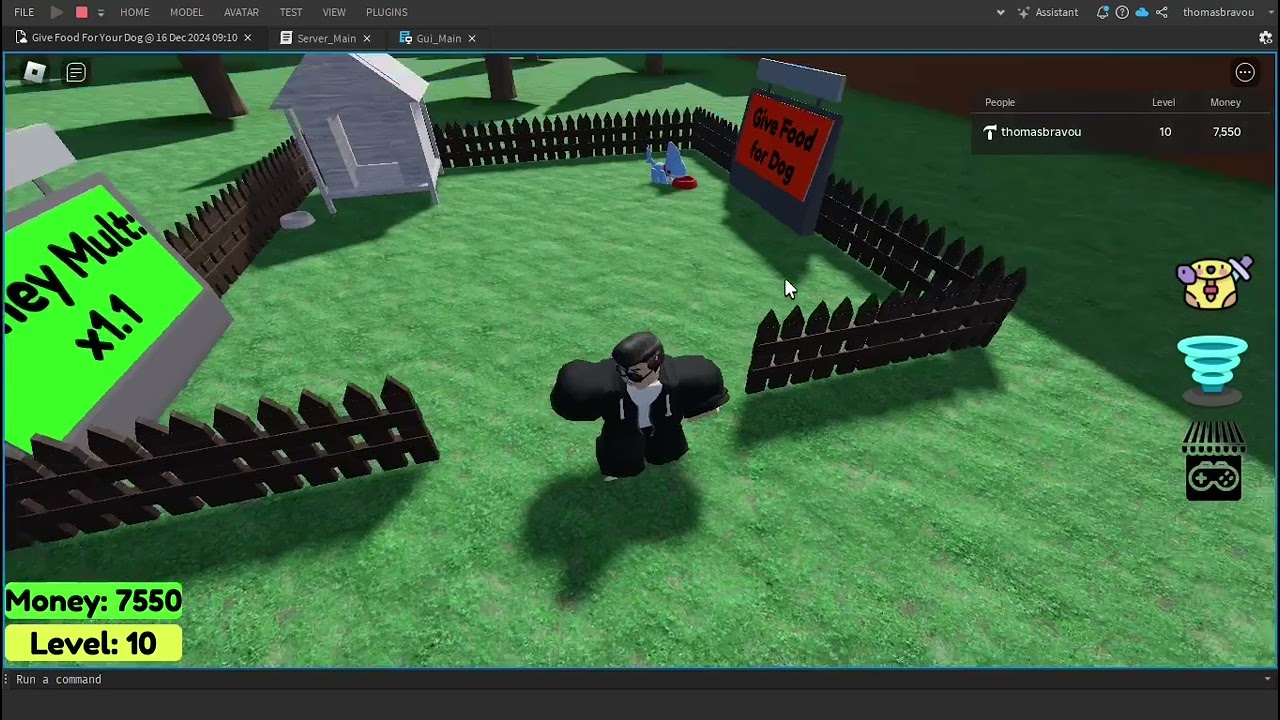Image resolution: width=1280 pixels, height=720 pixels.
Task: Click the blue dog near the red bowl
Action: [665, 165]
